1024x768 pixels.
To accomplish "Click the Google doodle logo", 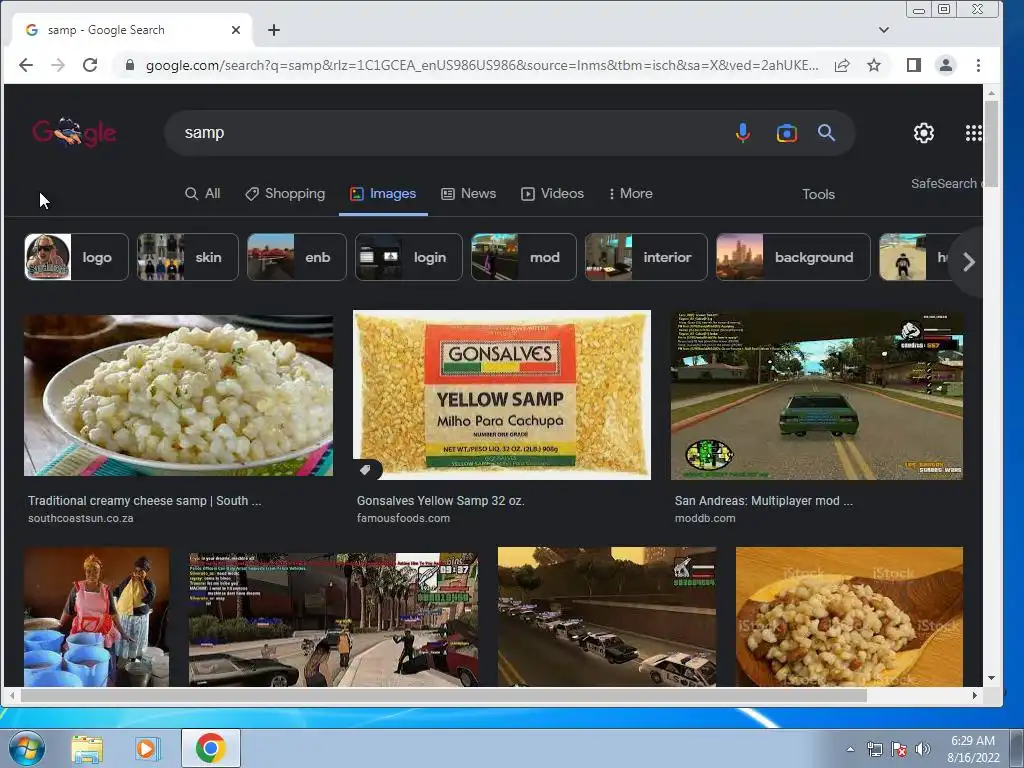I will [x=74, y=133].
